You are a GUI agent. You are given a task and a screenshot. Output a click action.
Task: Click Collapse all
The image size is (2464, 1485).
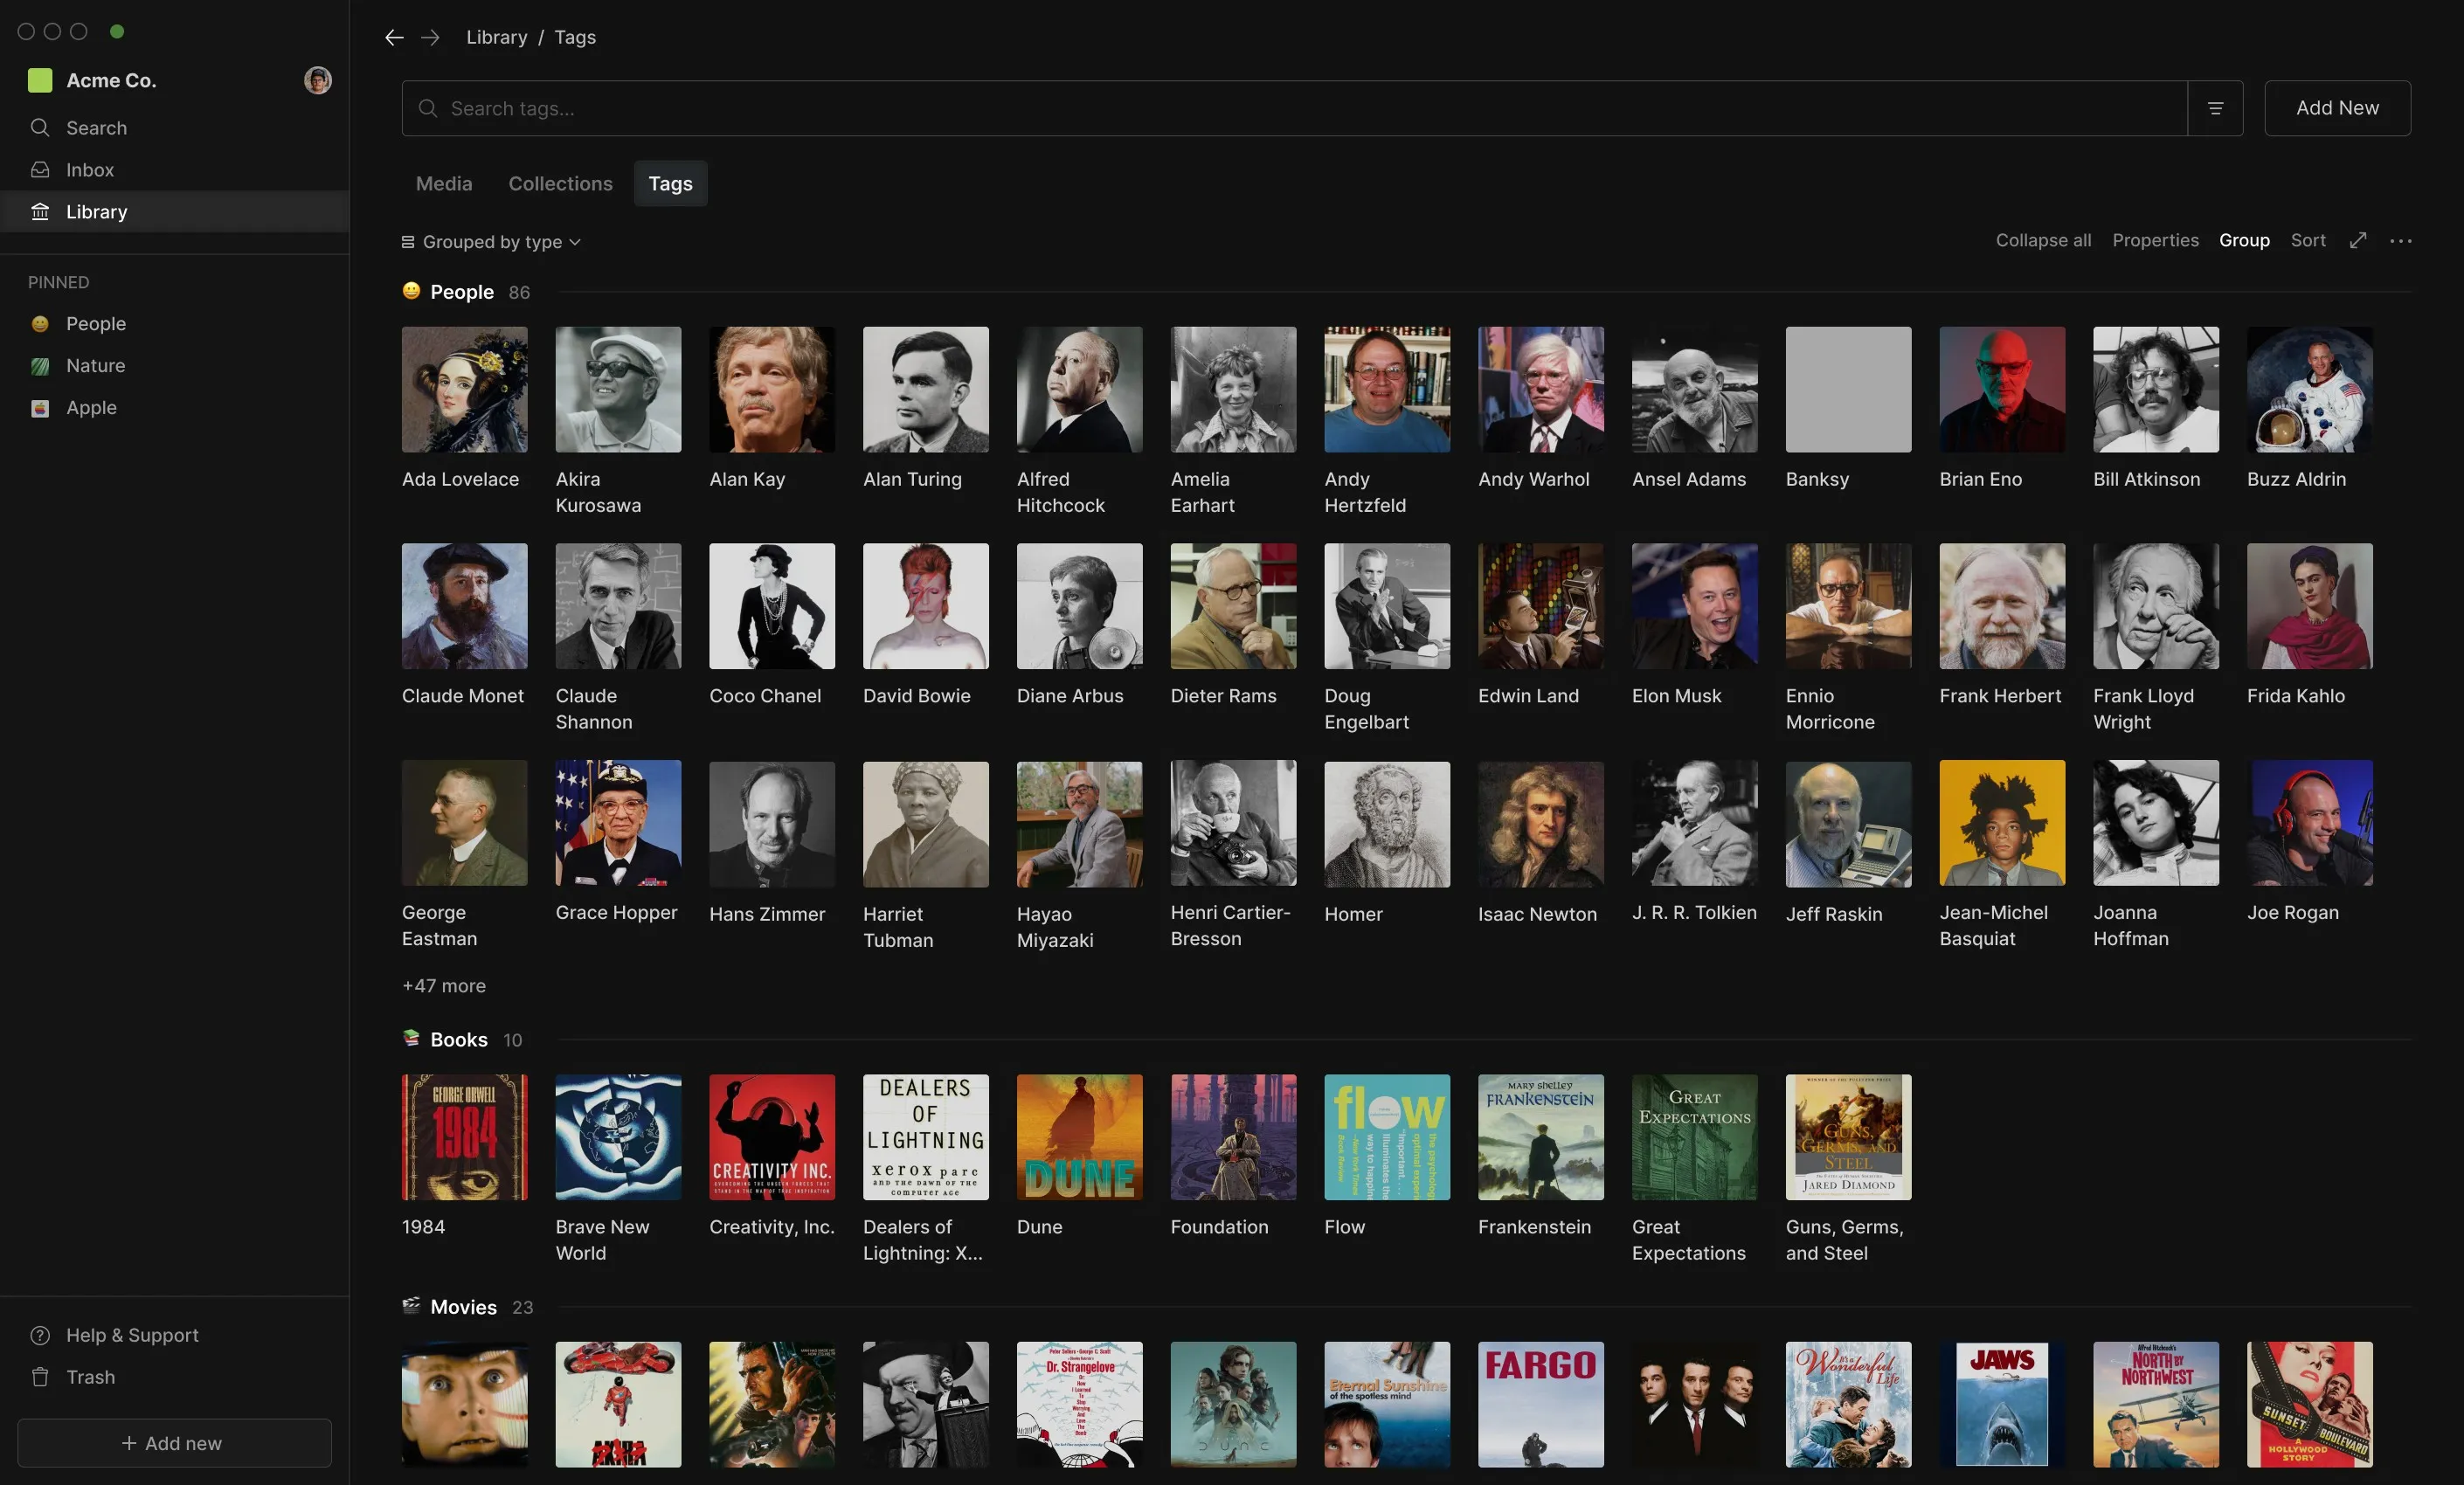[2043, 240]
